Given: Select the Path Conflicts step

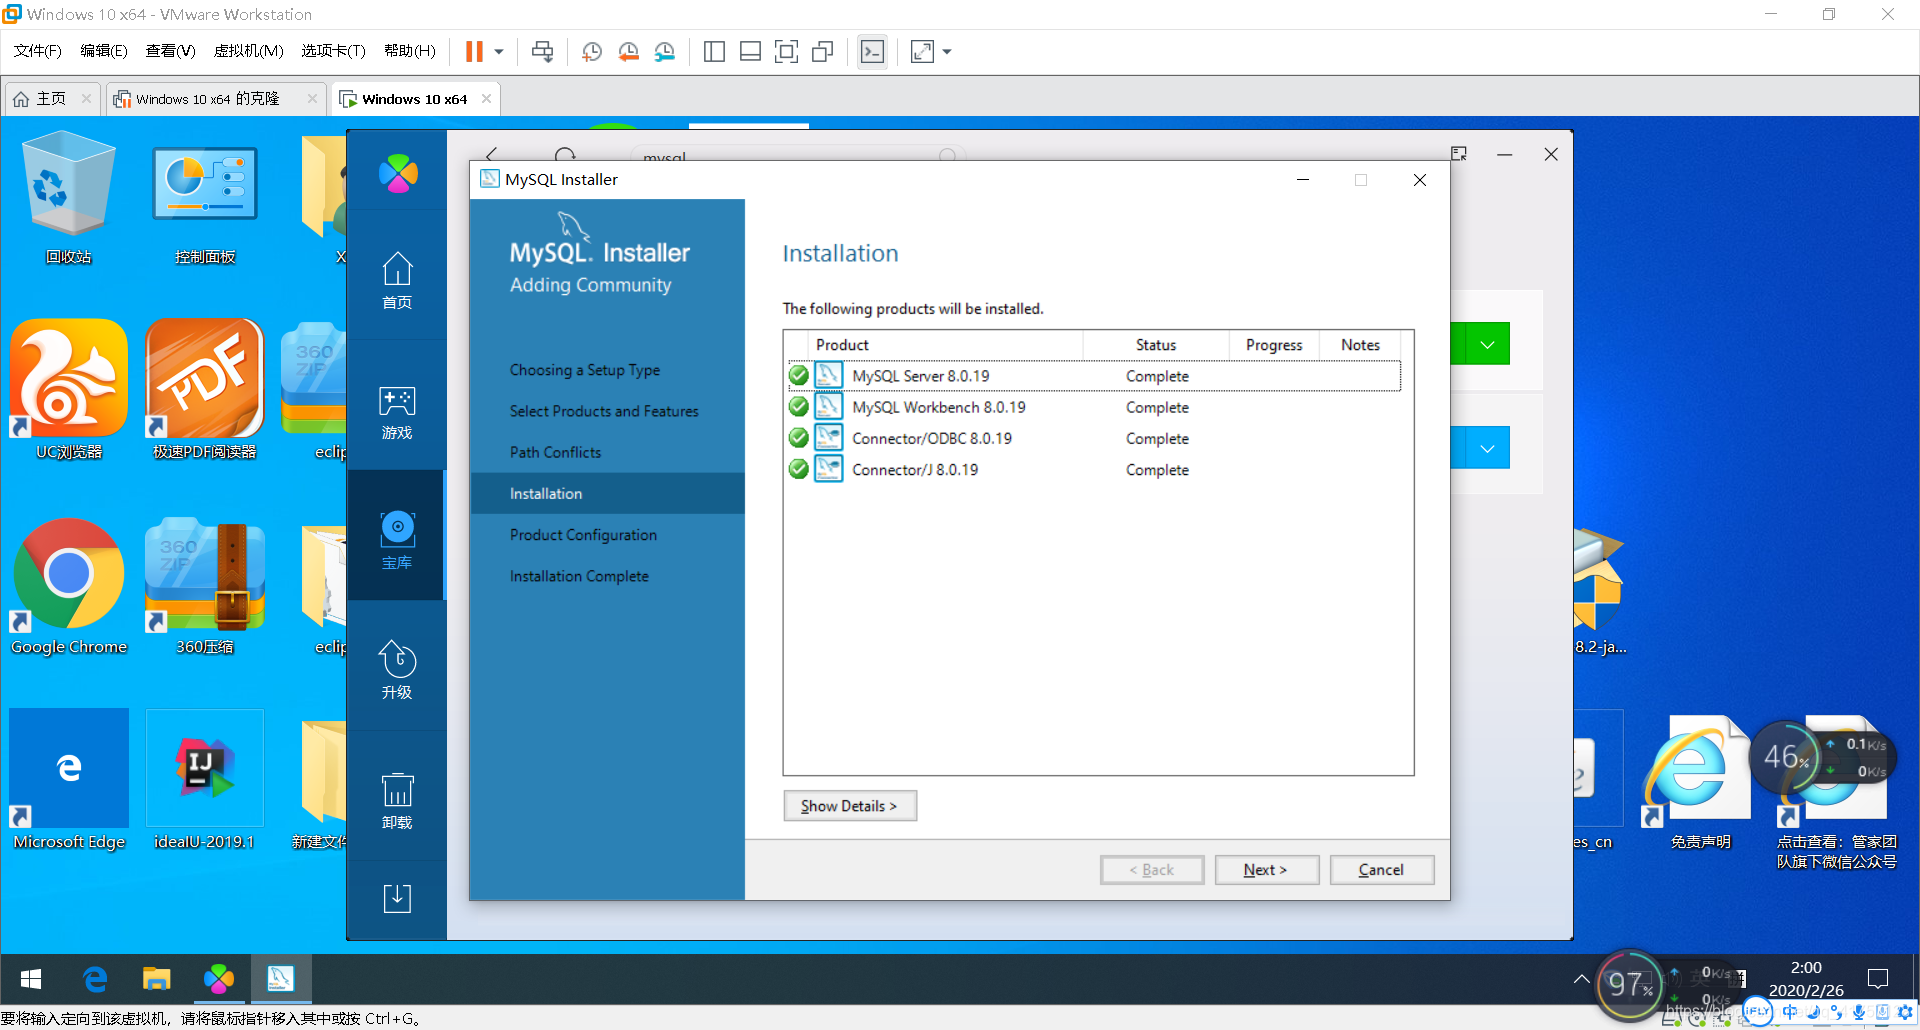Looking at the screenshot, I should (555, 452).
